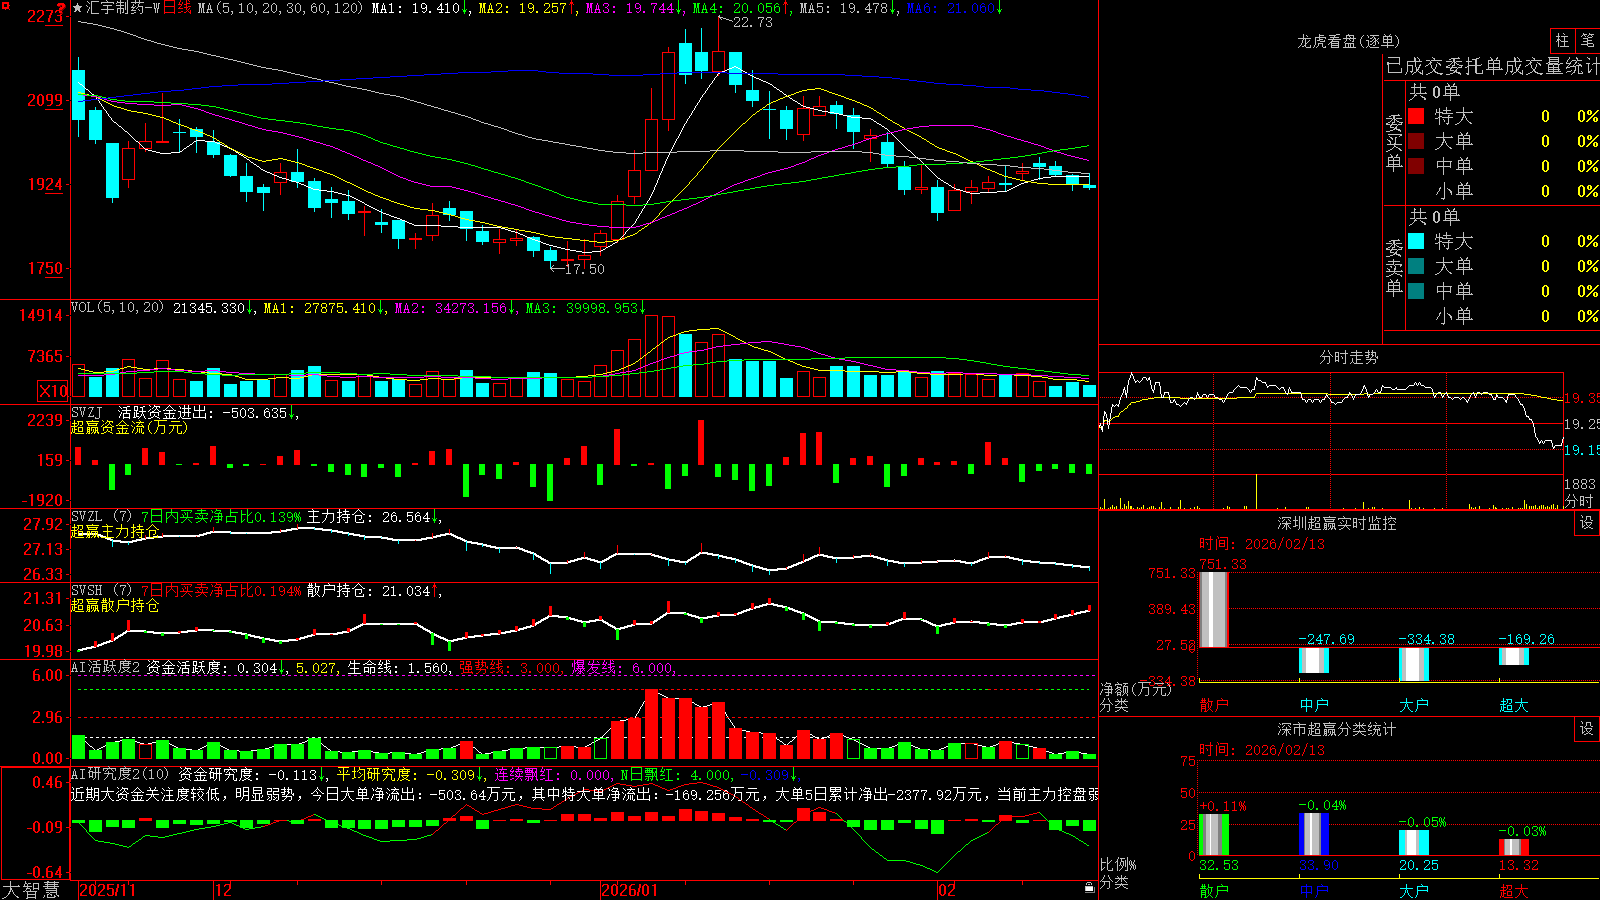
Task: Click the lock icon on the date axis
Action: coord(1089,888)
